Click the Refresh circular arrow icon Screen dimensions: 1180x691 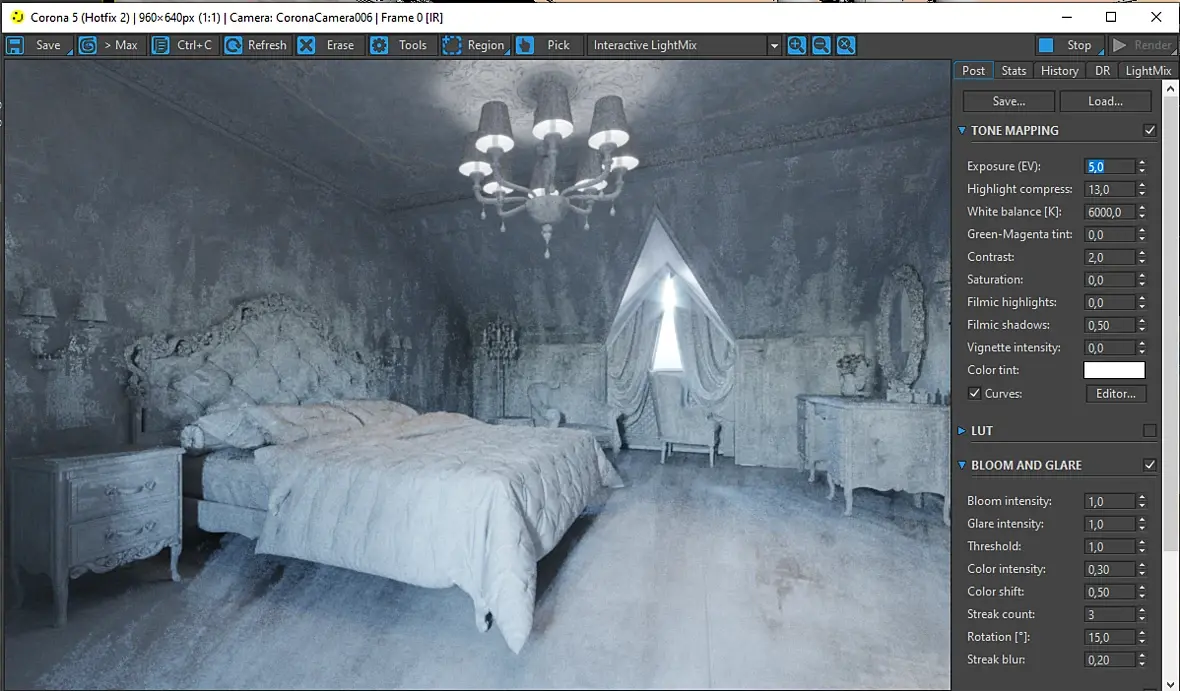(x=233, y=45)
